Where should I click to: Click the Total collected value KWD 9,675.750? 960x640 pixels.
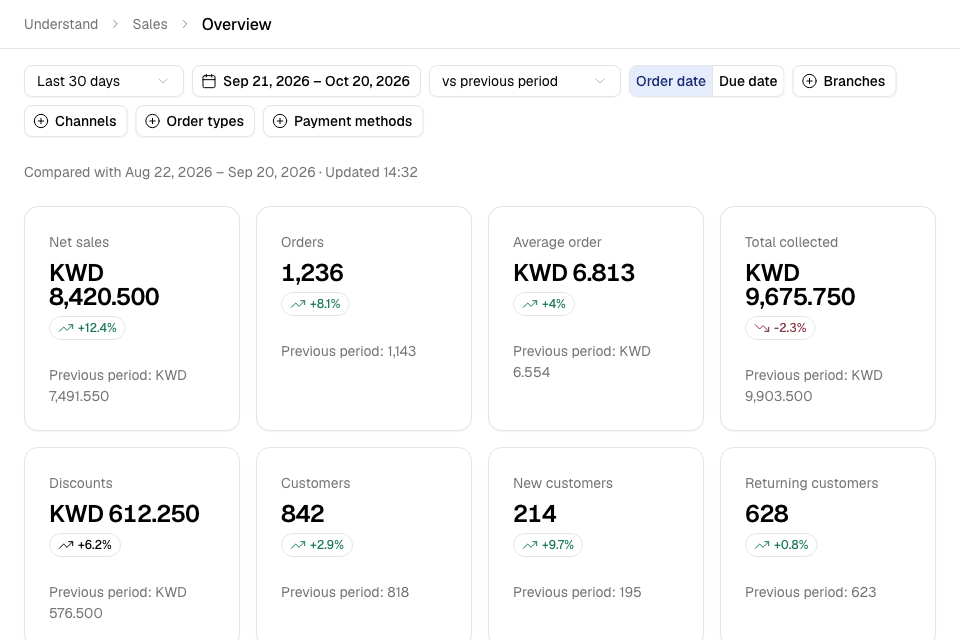pos(800,285)
